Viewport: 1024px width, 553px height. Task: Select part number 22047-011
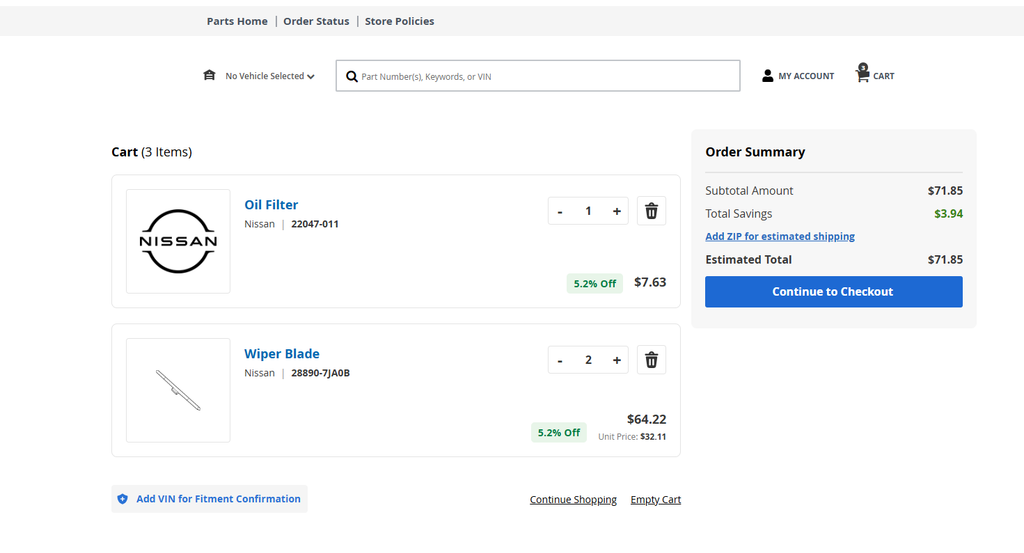pyautogui.click(x=315, y=224)
